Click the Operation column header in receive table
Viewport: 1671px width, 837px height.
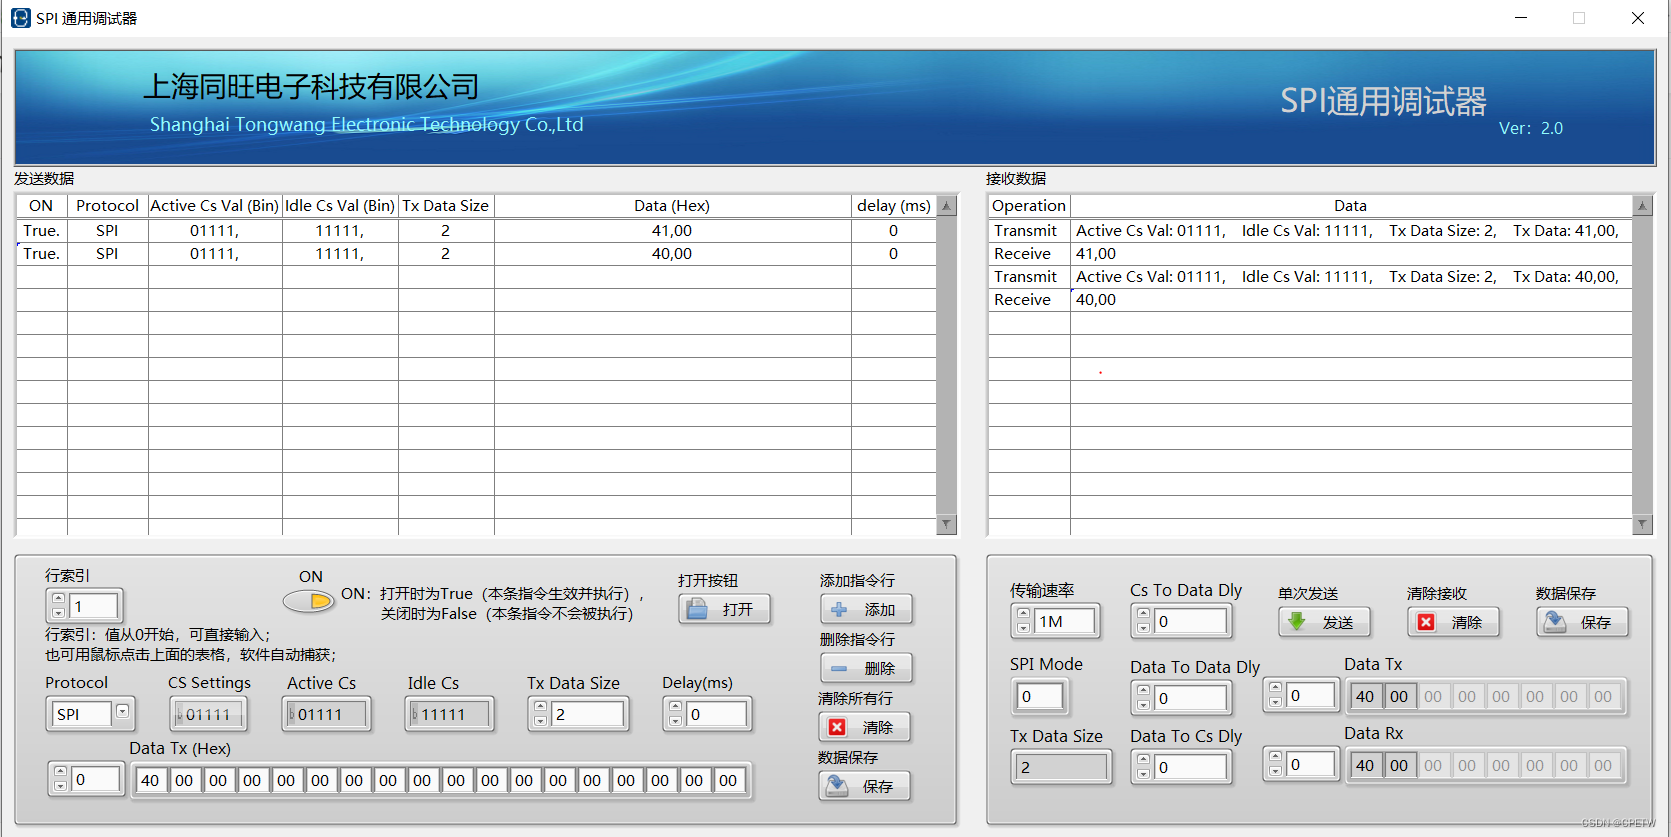1029,206
